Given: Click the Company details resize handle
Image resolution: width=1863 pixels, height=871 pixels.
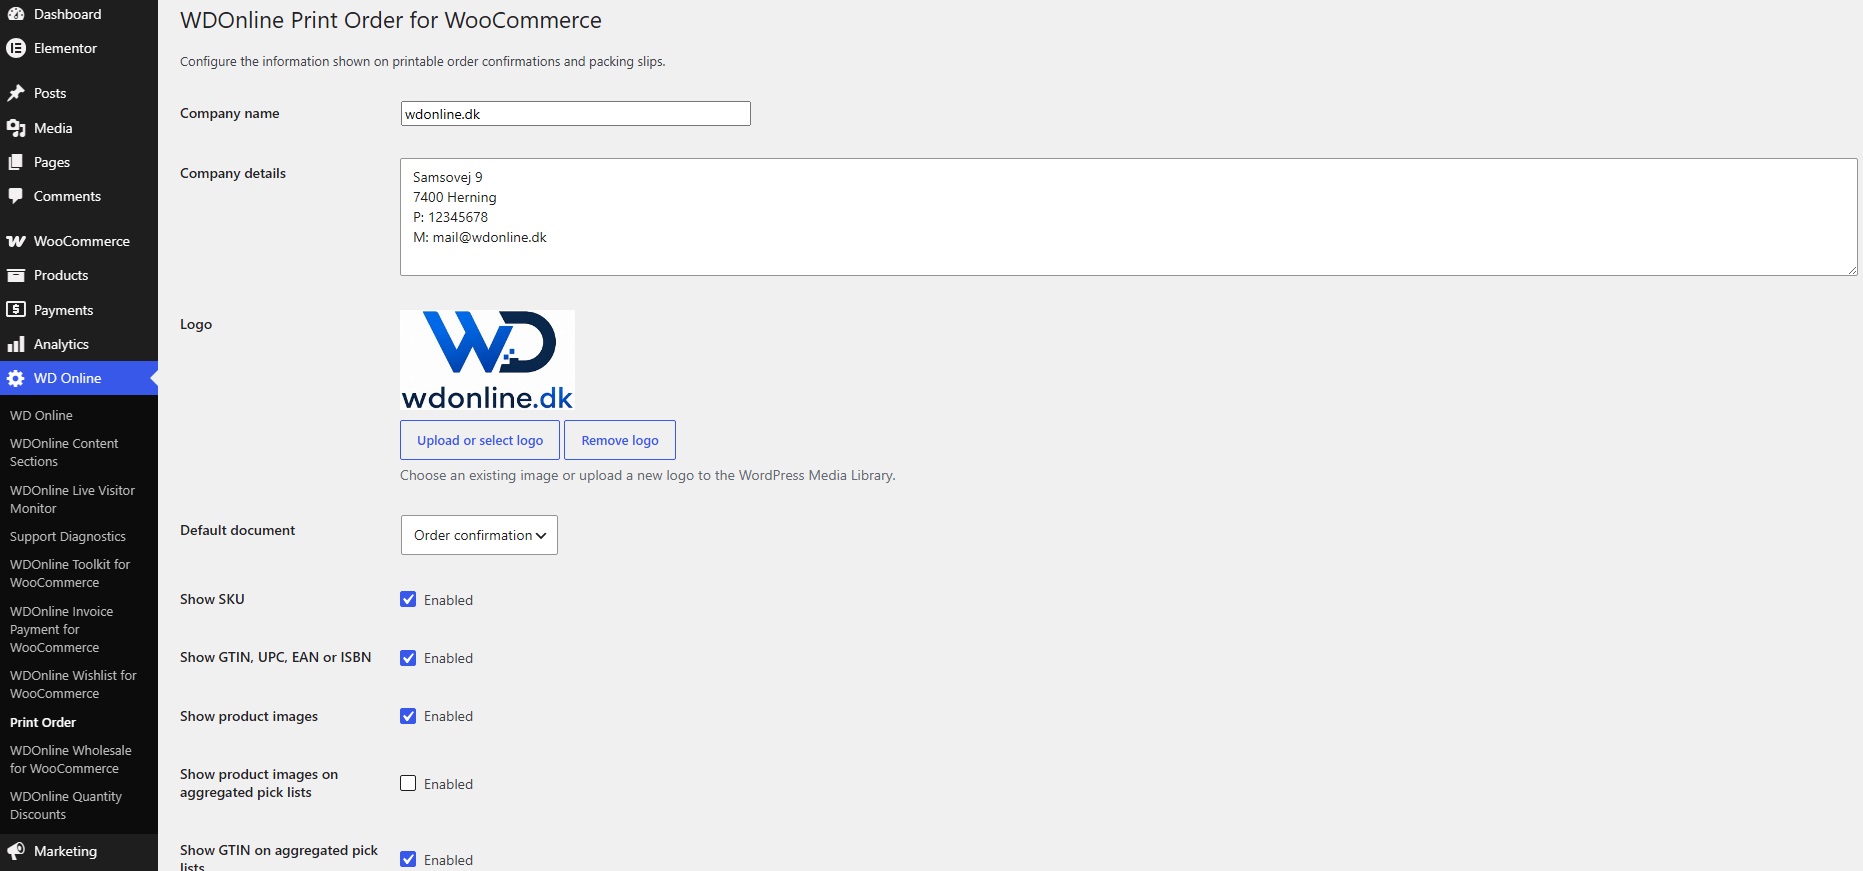Looking at the screenshot, I should 1852,270.
